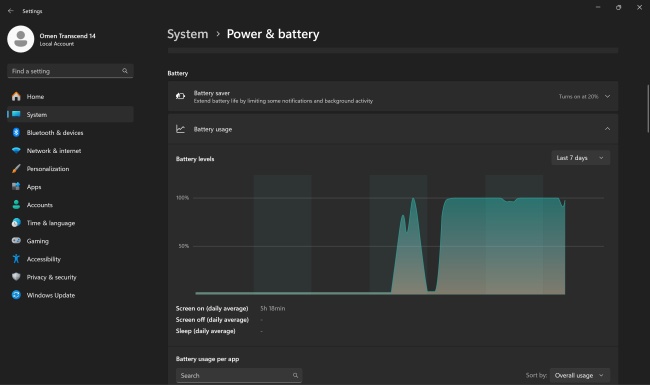
Task: Click the Power & battery page title
Action: pyautogui.click(x=273, y=34)
